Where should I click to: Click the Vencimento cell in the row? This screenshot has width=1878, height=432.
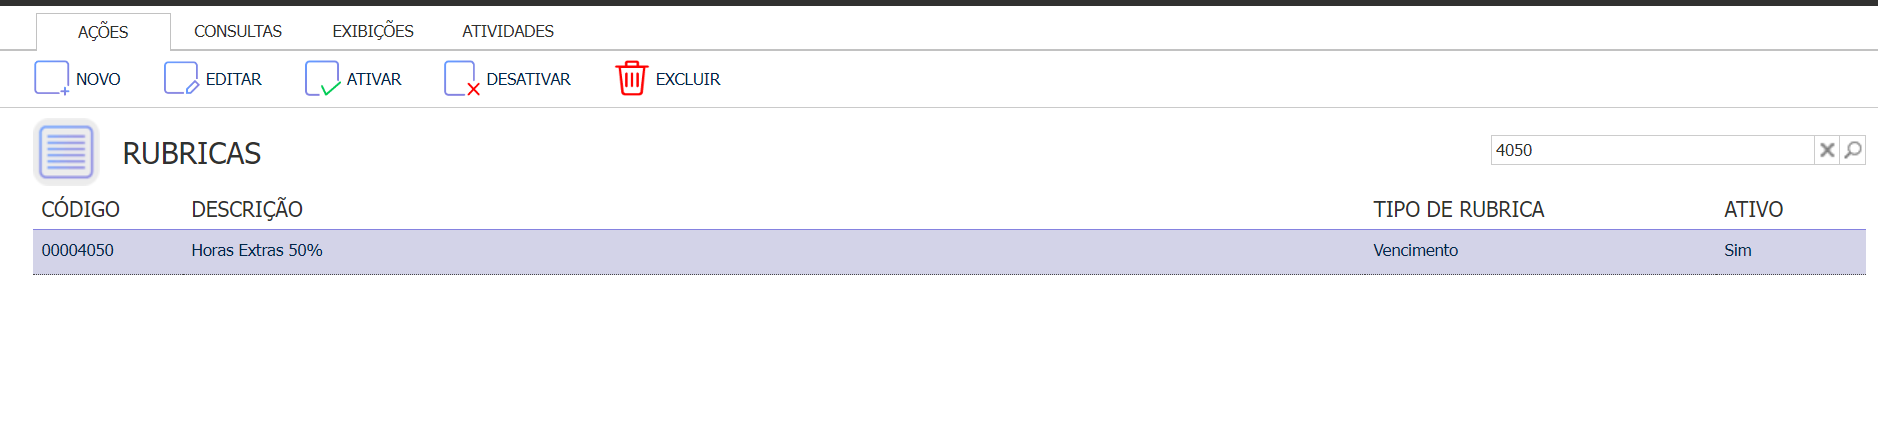tap(1416, 250)
